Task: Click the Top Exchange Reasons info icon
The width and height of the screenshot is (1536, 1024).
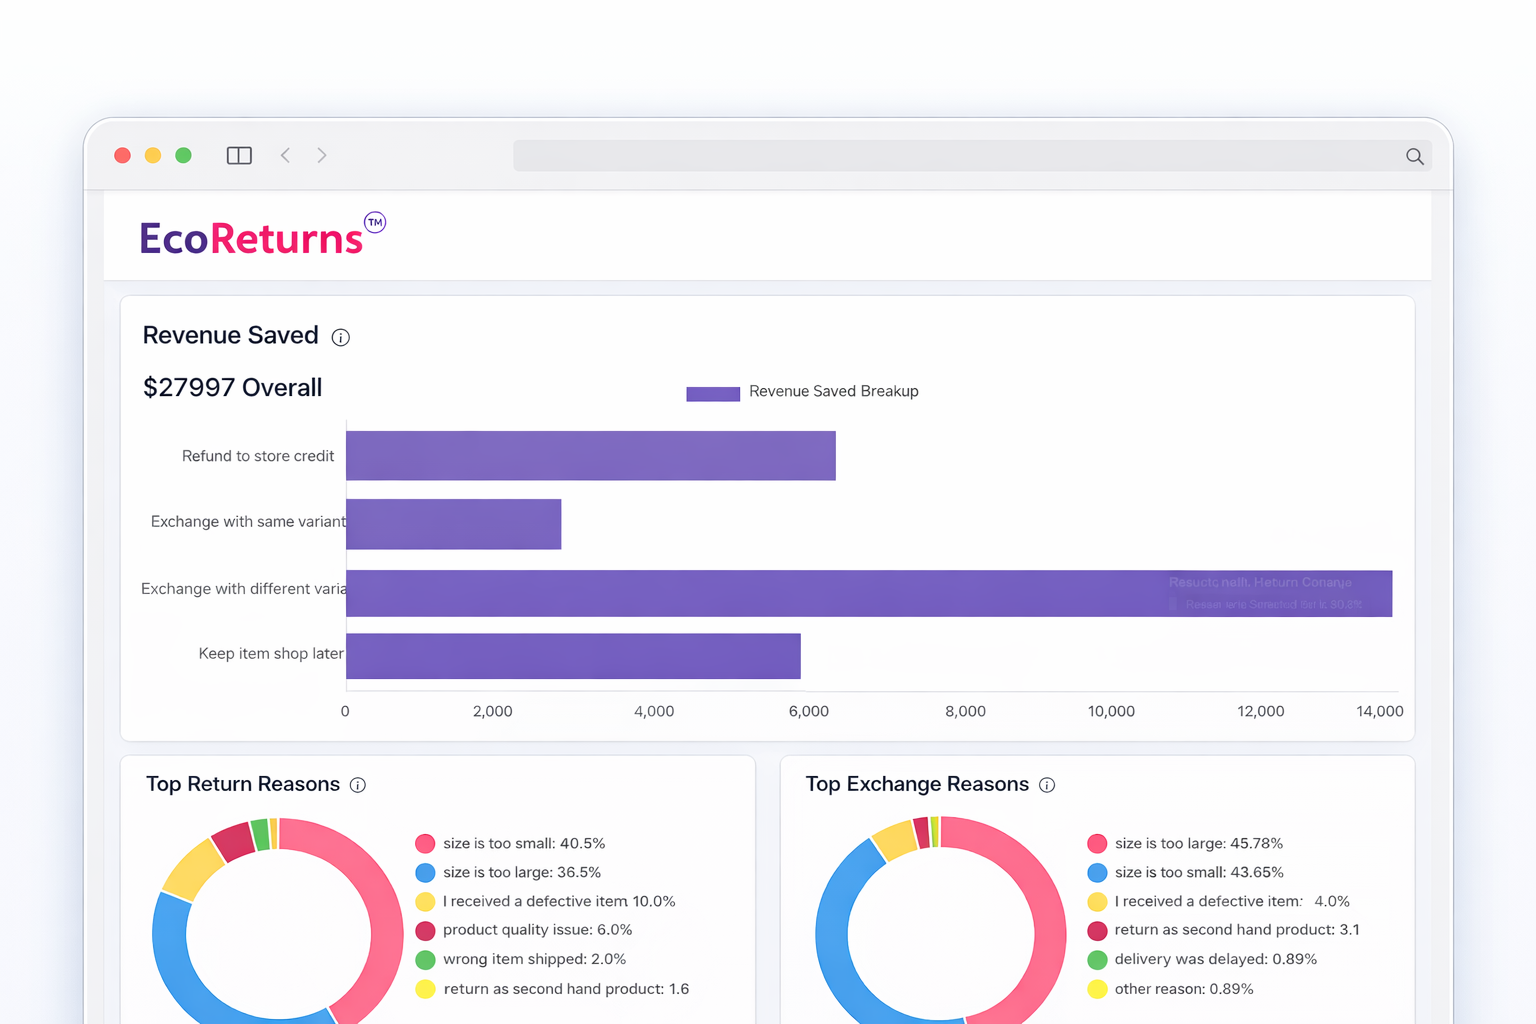Action: [1047, 785]
